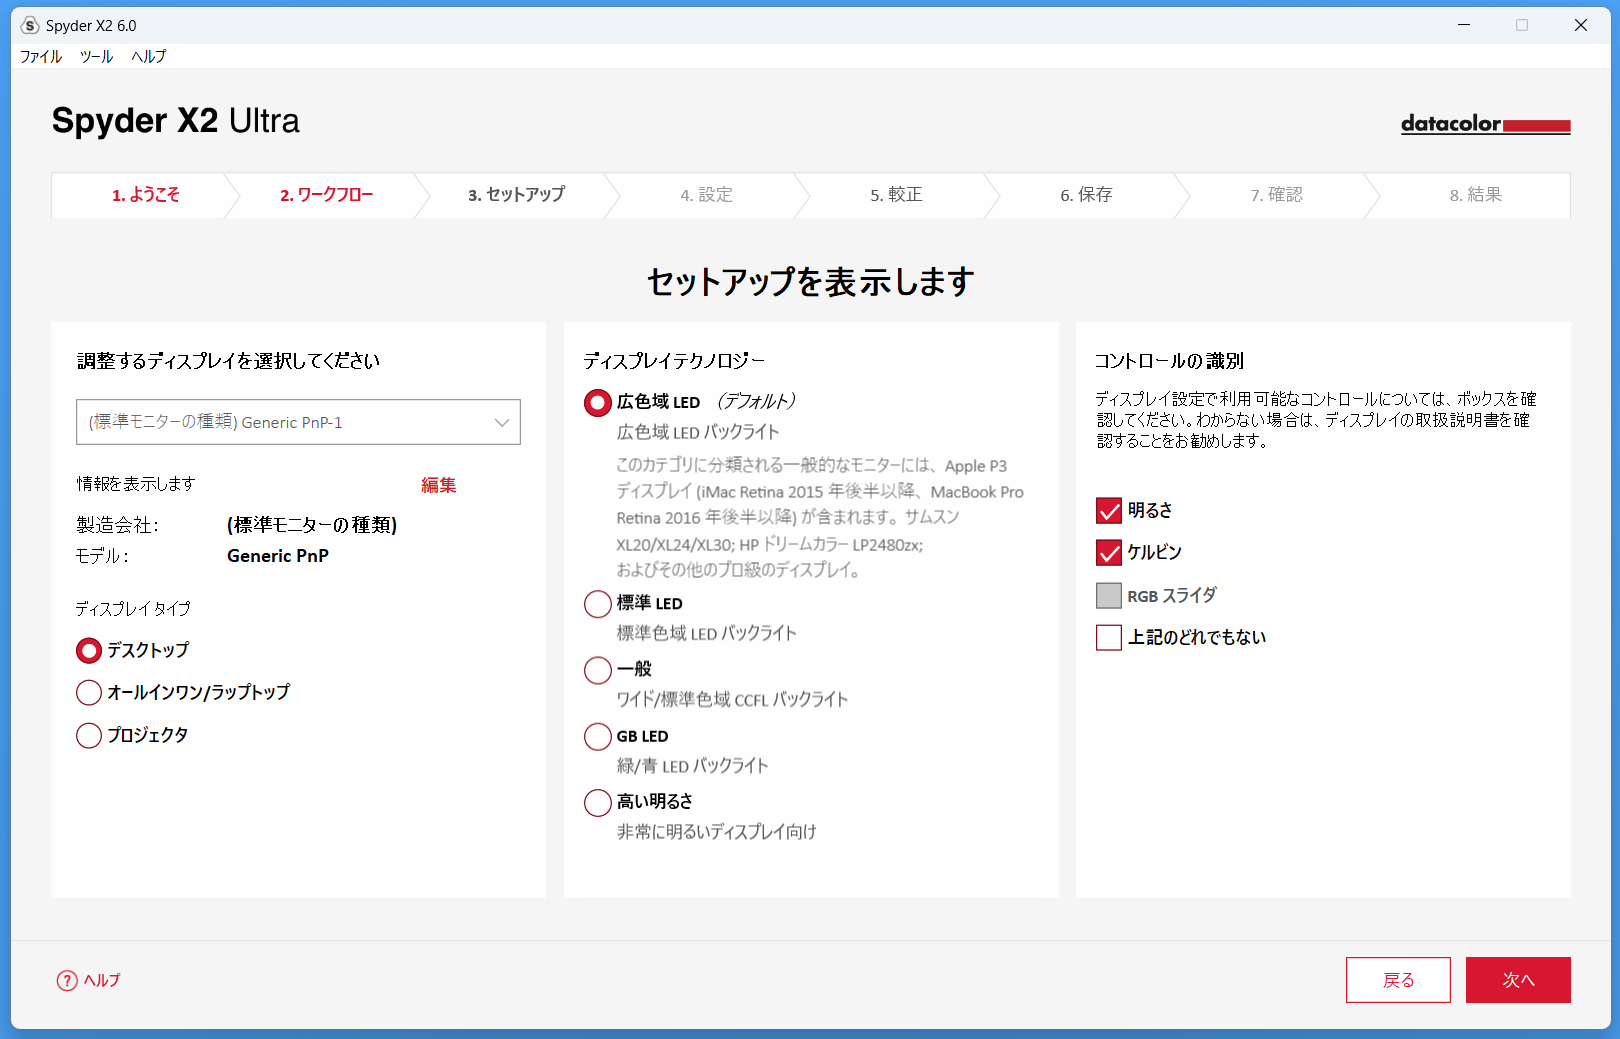Click the コントロールの識別 heading
Image resolution: width=1620 pixels, height=1039 pixels.
[1169, 361]
